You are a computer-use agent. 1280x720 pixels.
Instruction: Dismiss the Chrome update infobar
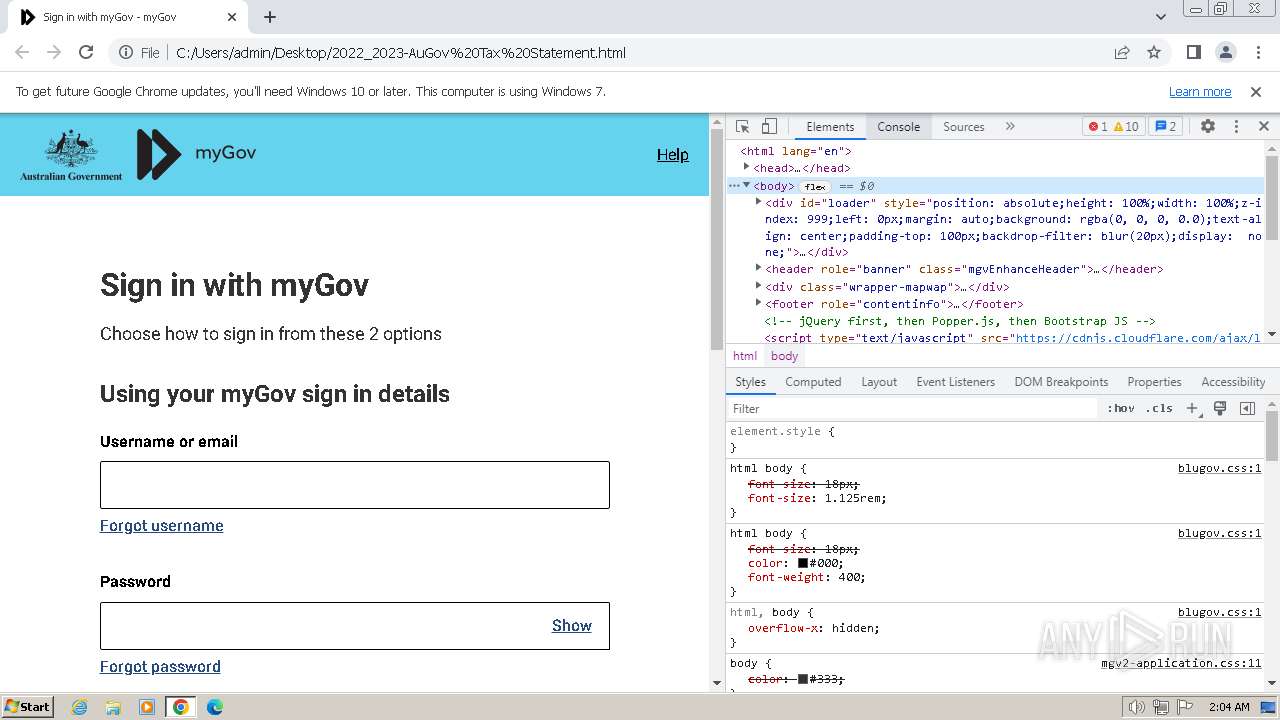click(x=1256, y=92)
